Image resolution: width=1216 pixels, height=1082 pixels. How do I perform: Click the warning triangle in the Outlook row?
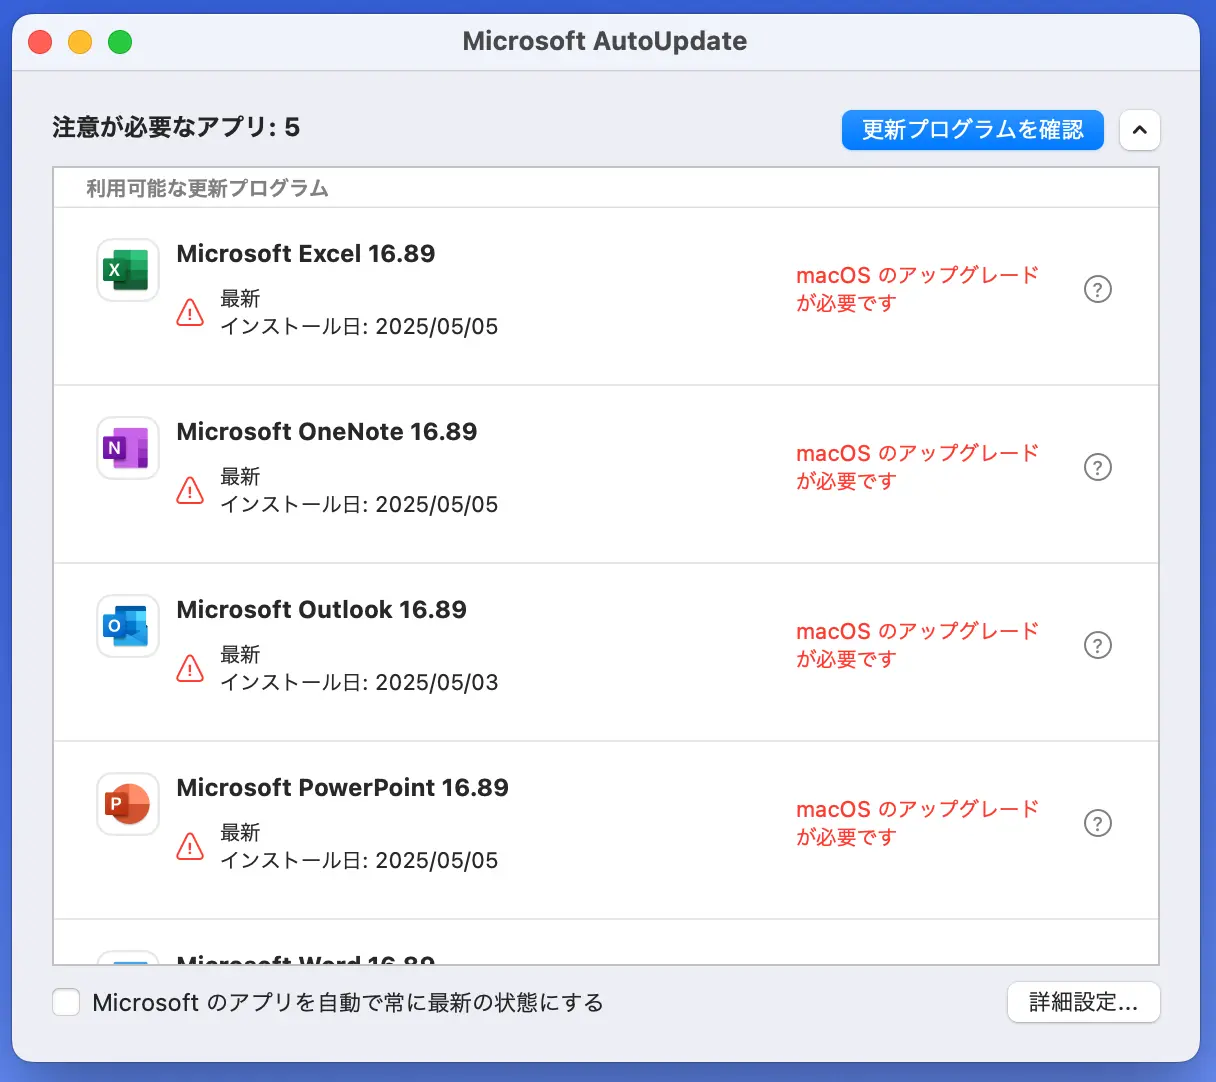189,668
